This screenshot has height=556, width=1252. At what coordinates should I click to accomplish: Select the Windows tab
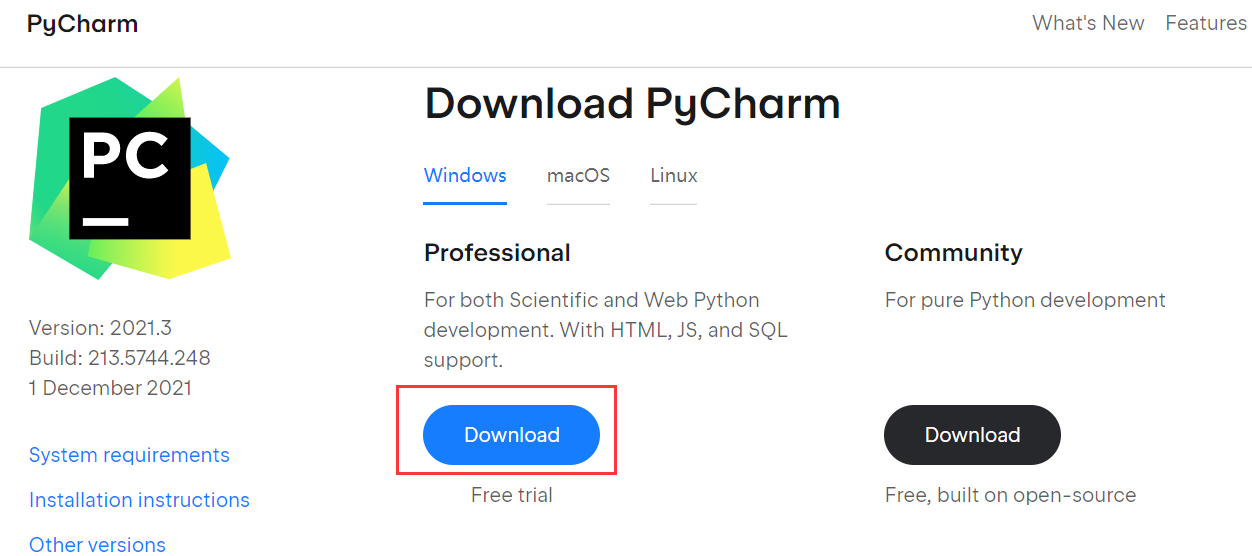pos(465,176)
